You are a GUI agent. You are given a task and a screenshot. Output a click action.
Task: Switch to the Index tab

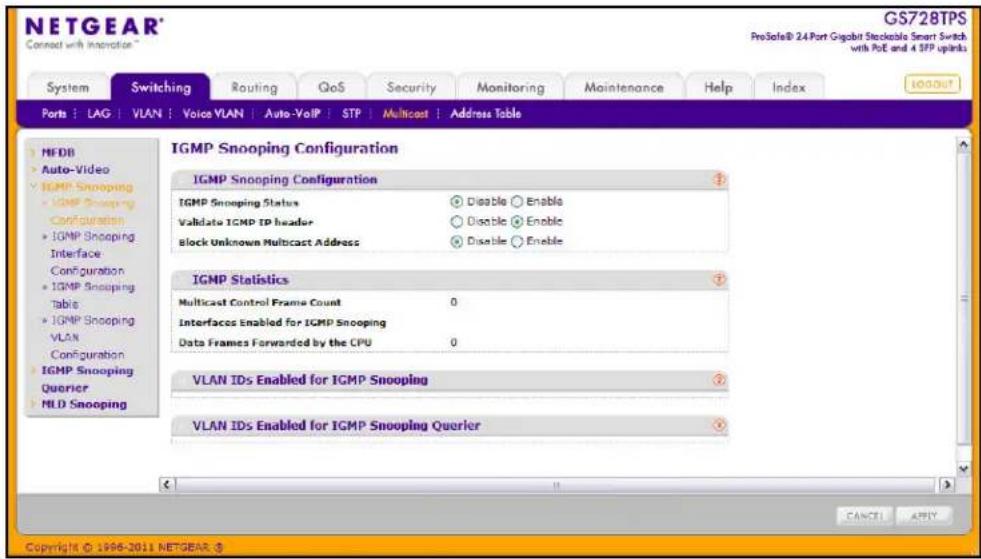pos(788,88)
